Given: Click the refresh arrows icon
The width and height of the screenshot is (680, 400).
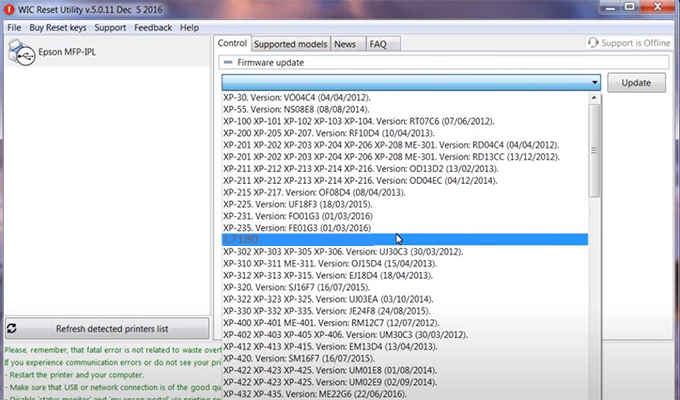Looking at the screenshot, I should click(x=12, y=328).
